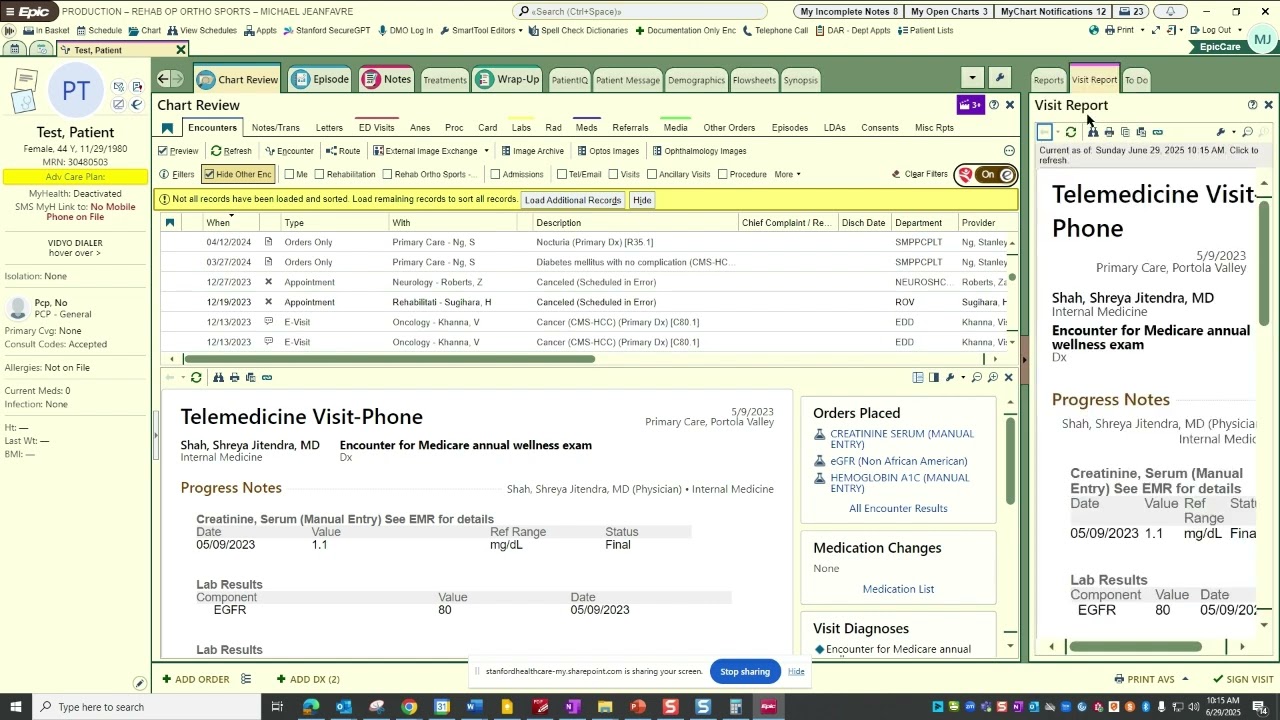The width and height of the screenshot is (1280, 720).
Task: Open the Log Out dropdown arrow
Action: [1240, 31]
